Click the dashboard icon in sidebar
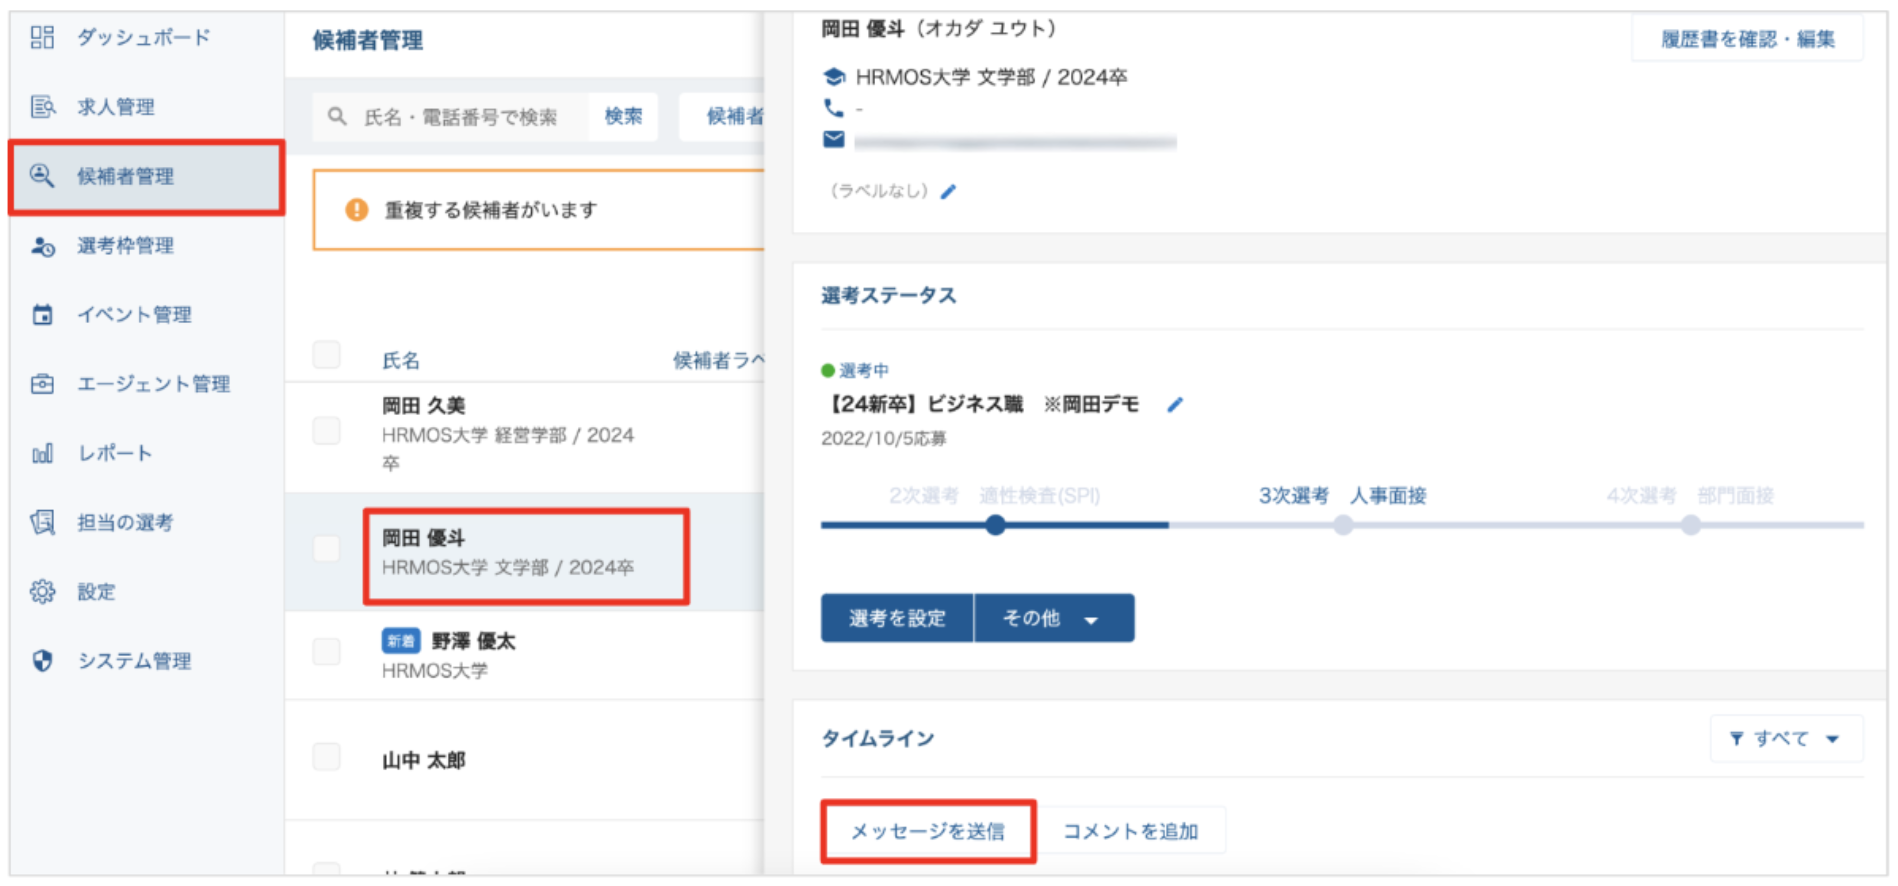This screenshot has width=1898, height=886. pos(42,38)
